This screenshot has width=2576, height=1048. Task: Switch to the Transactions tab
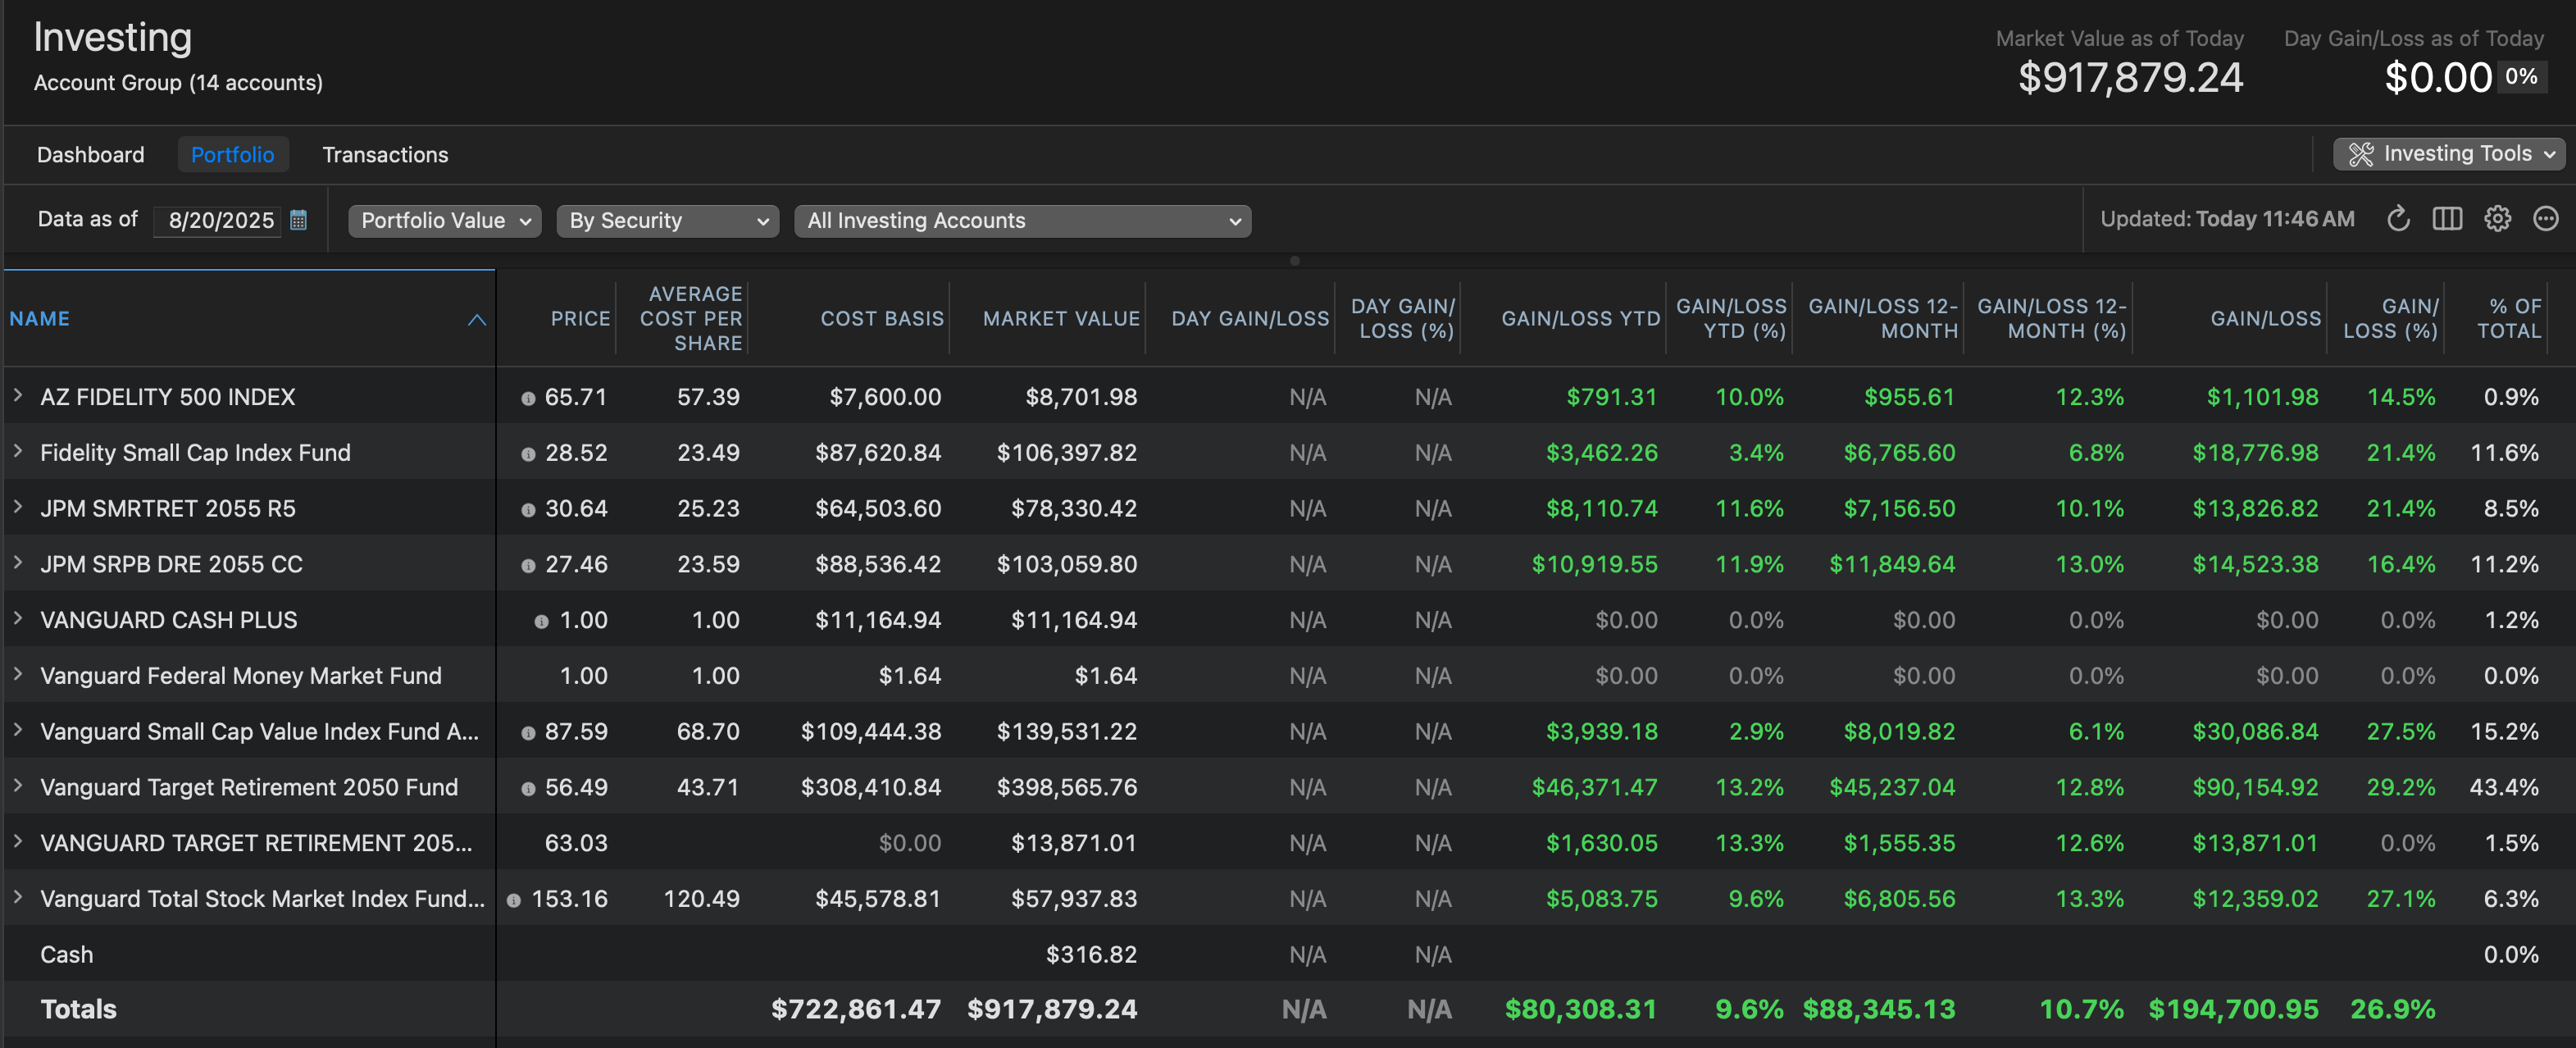point(385,155)
